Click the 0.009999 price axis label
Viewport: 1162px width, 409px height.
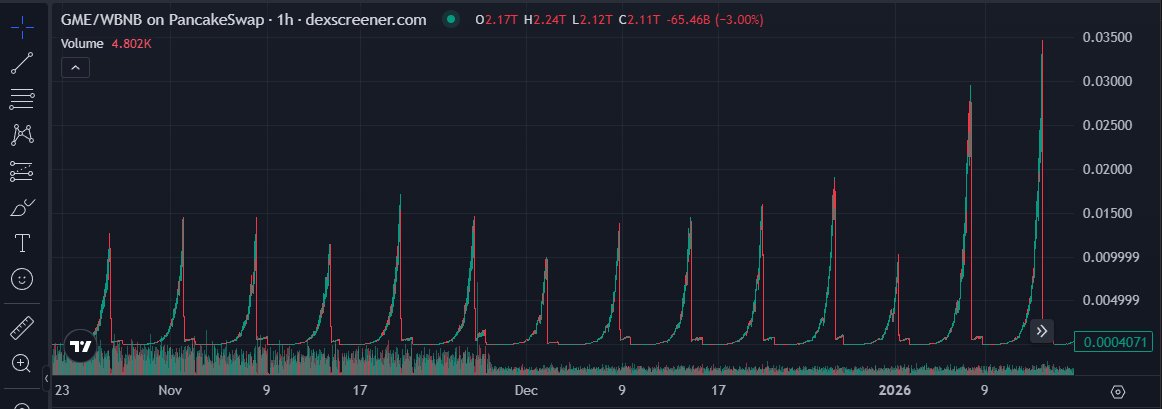pyautogui.click(x=1111, y=257)
